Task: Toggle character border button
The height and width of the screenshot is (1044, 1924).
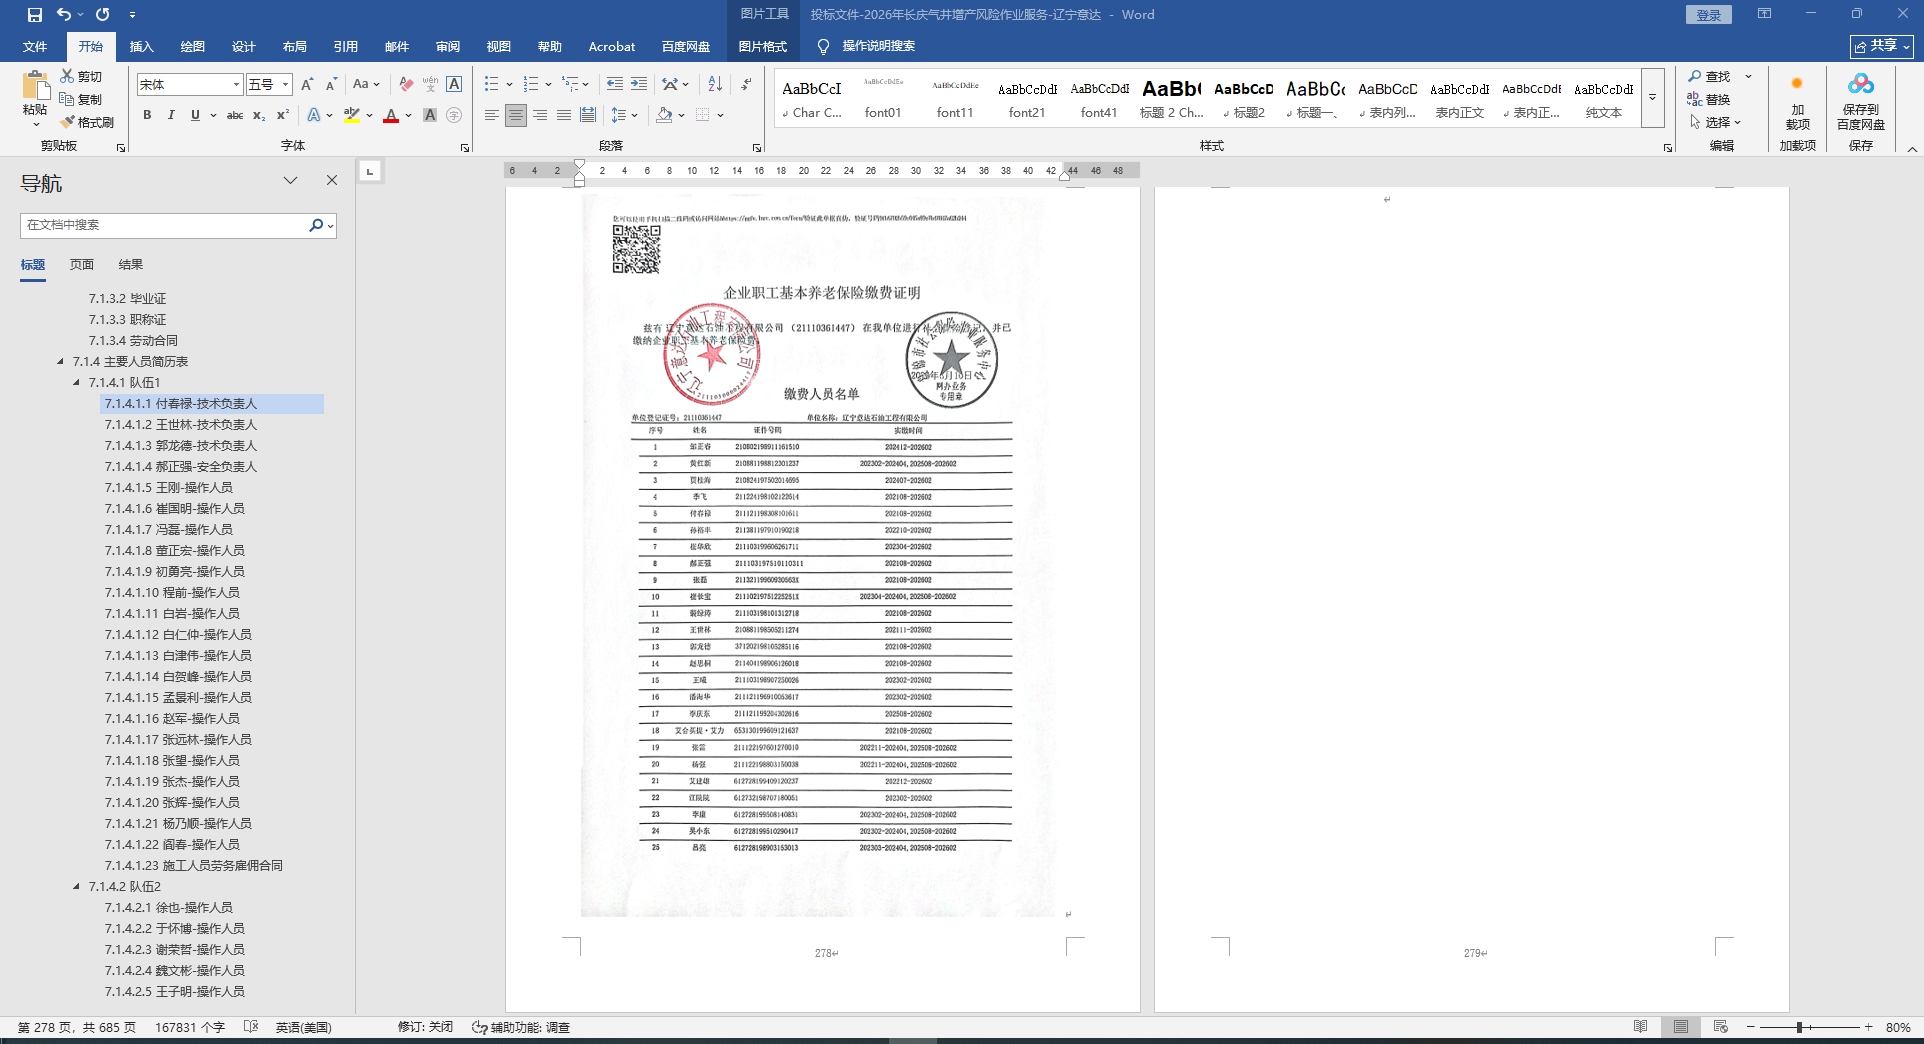Action: click(454, 84)
